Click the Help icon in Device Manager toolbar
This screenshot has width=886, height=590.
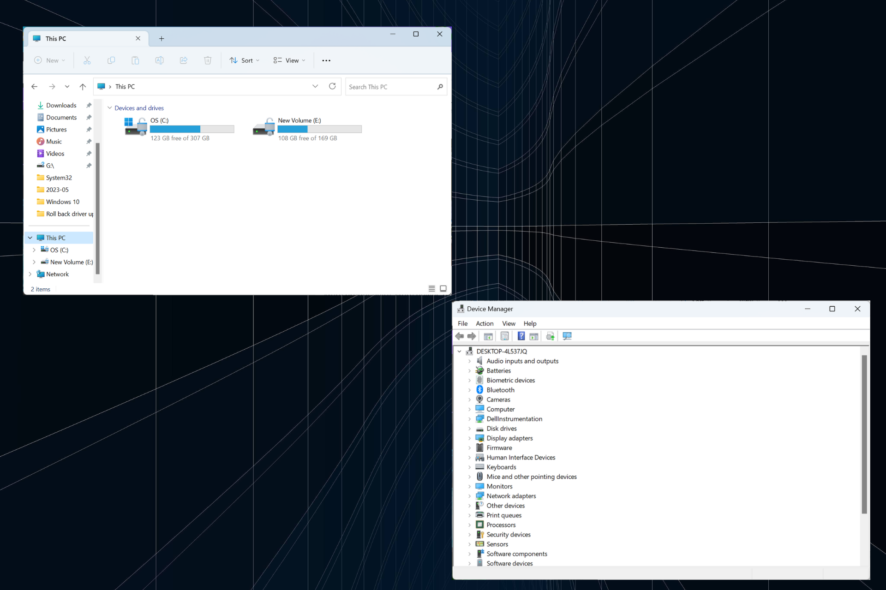pos(521,336)
